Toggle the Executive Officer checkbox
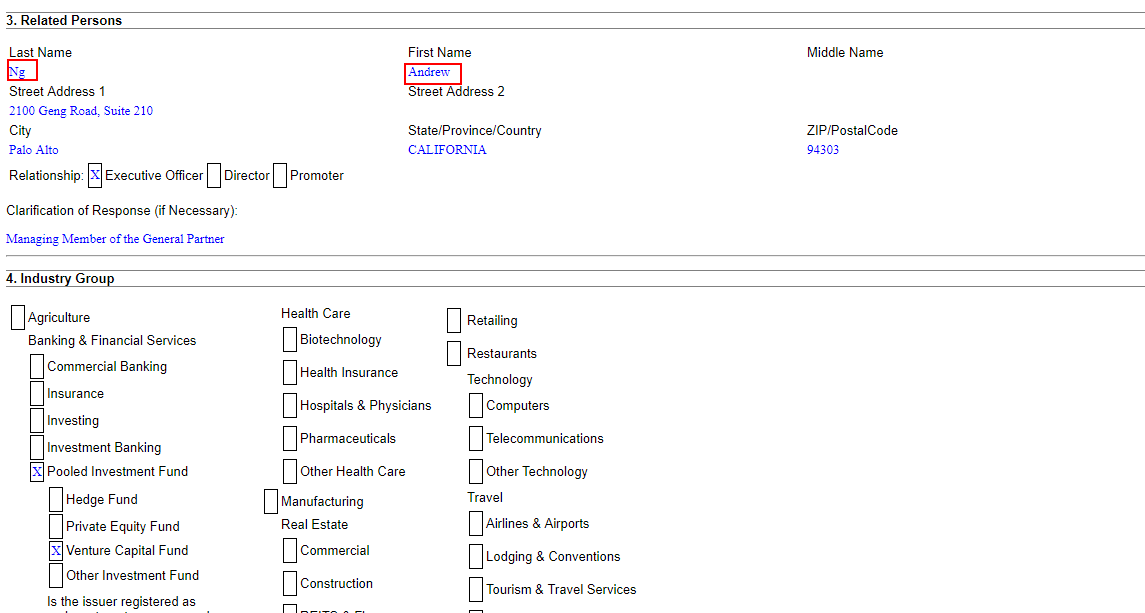1145x613 pixels. 95,175
